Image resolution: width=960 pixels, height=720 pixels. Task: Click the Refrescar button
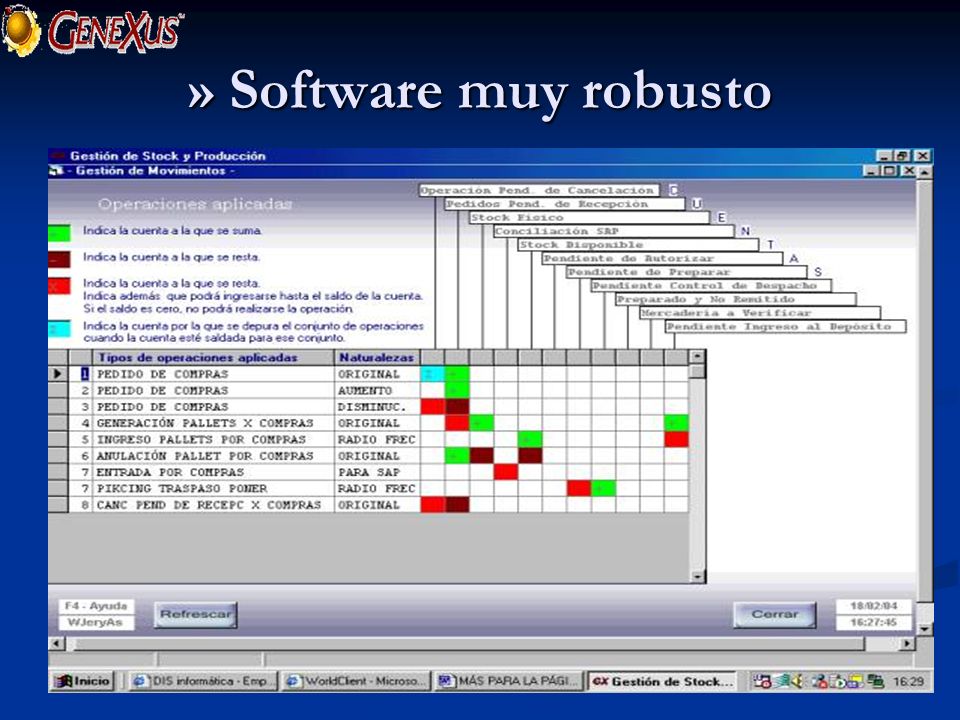tap(195, 614)
